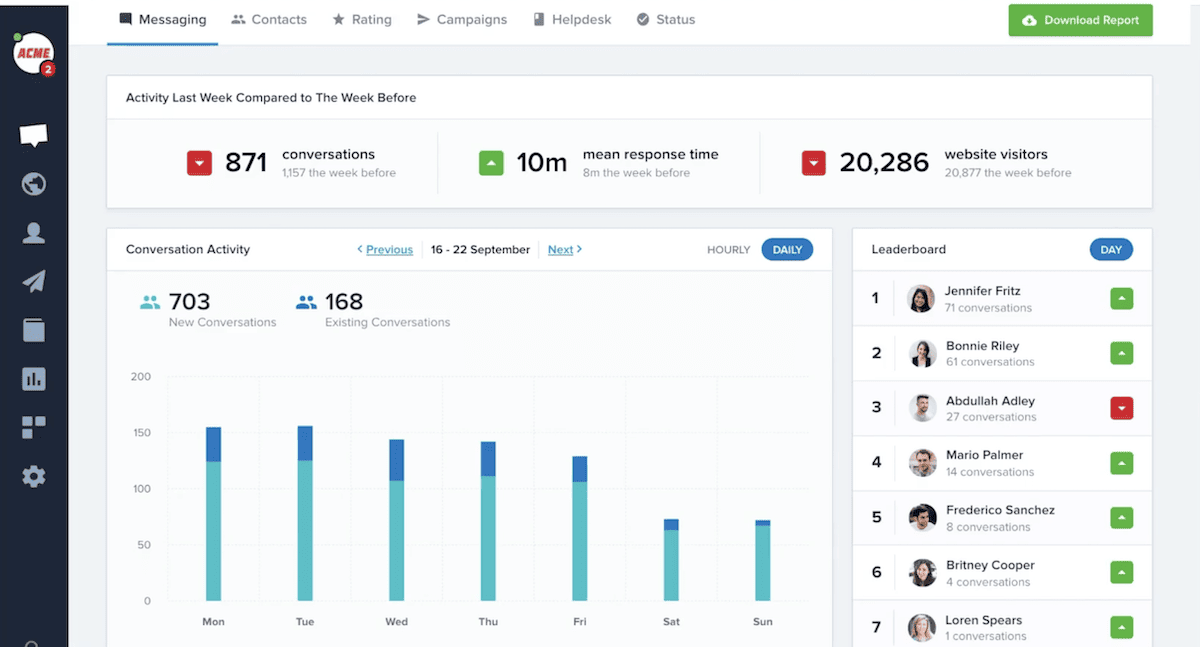Viewport: 1200px width, 647px height.
Task: Select Mario Palmer's avatar in leaderboard
Action: click(921, 463)
